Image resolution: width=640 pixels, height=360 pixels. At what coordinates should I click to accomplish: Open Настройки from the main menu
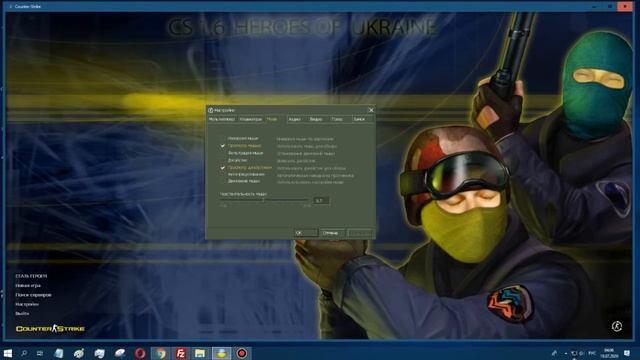27,304
